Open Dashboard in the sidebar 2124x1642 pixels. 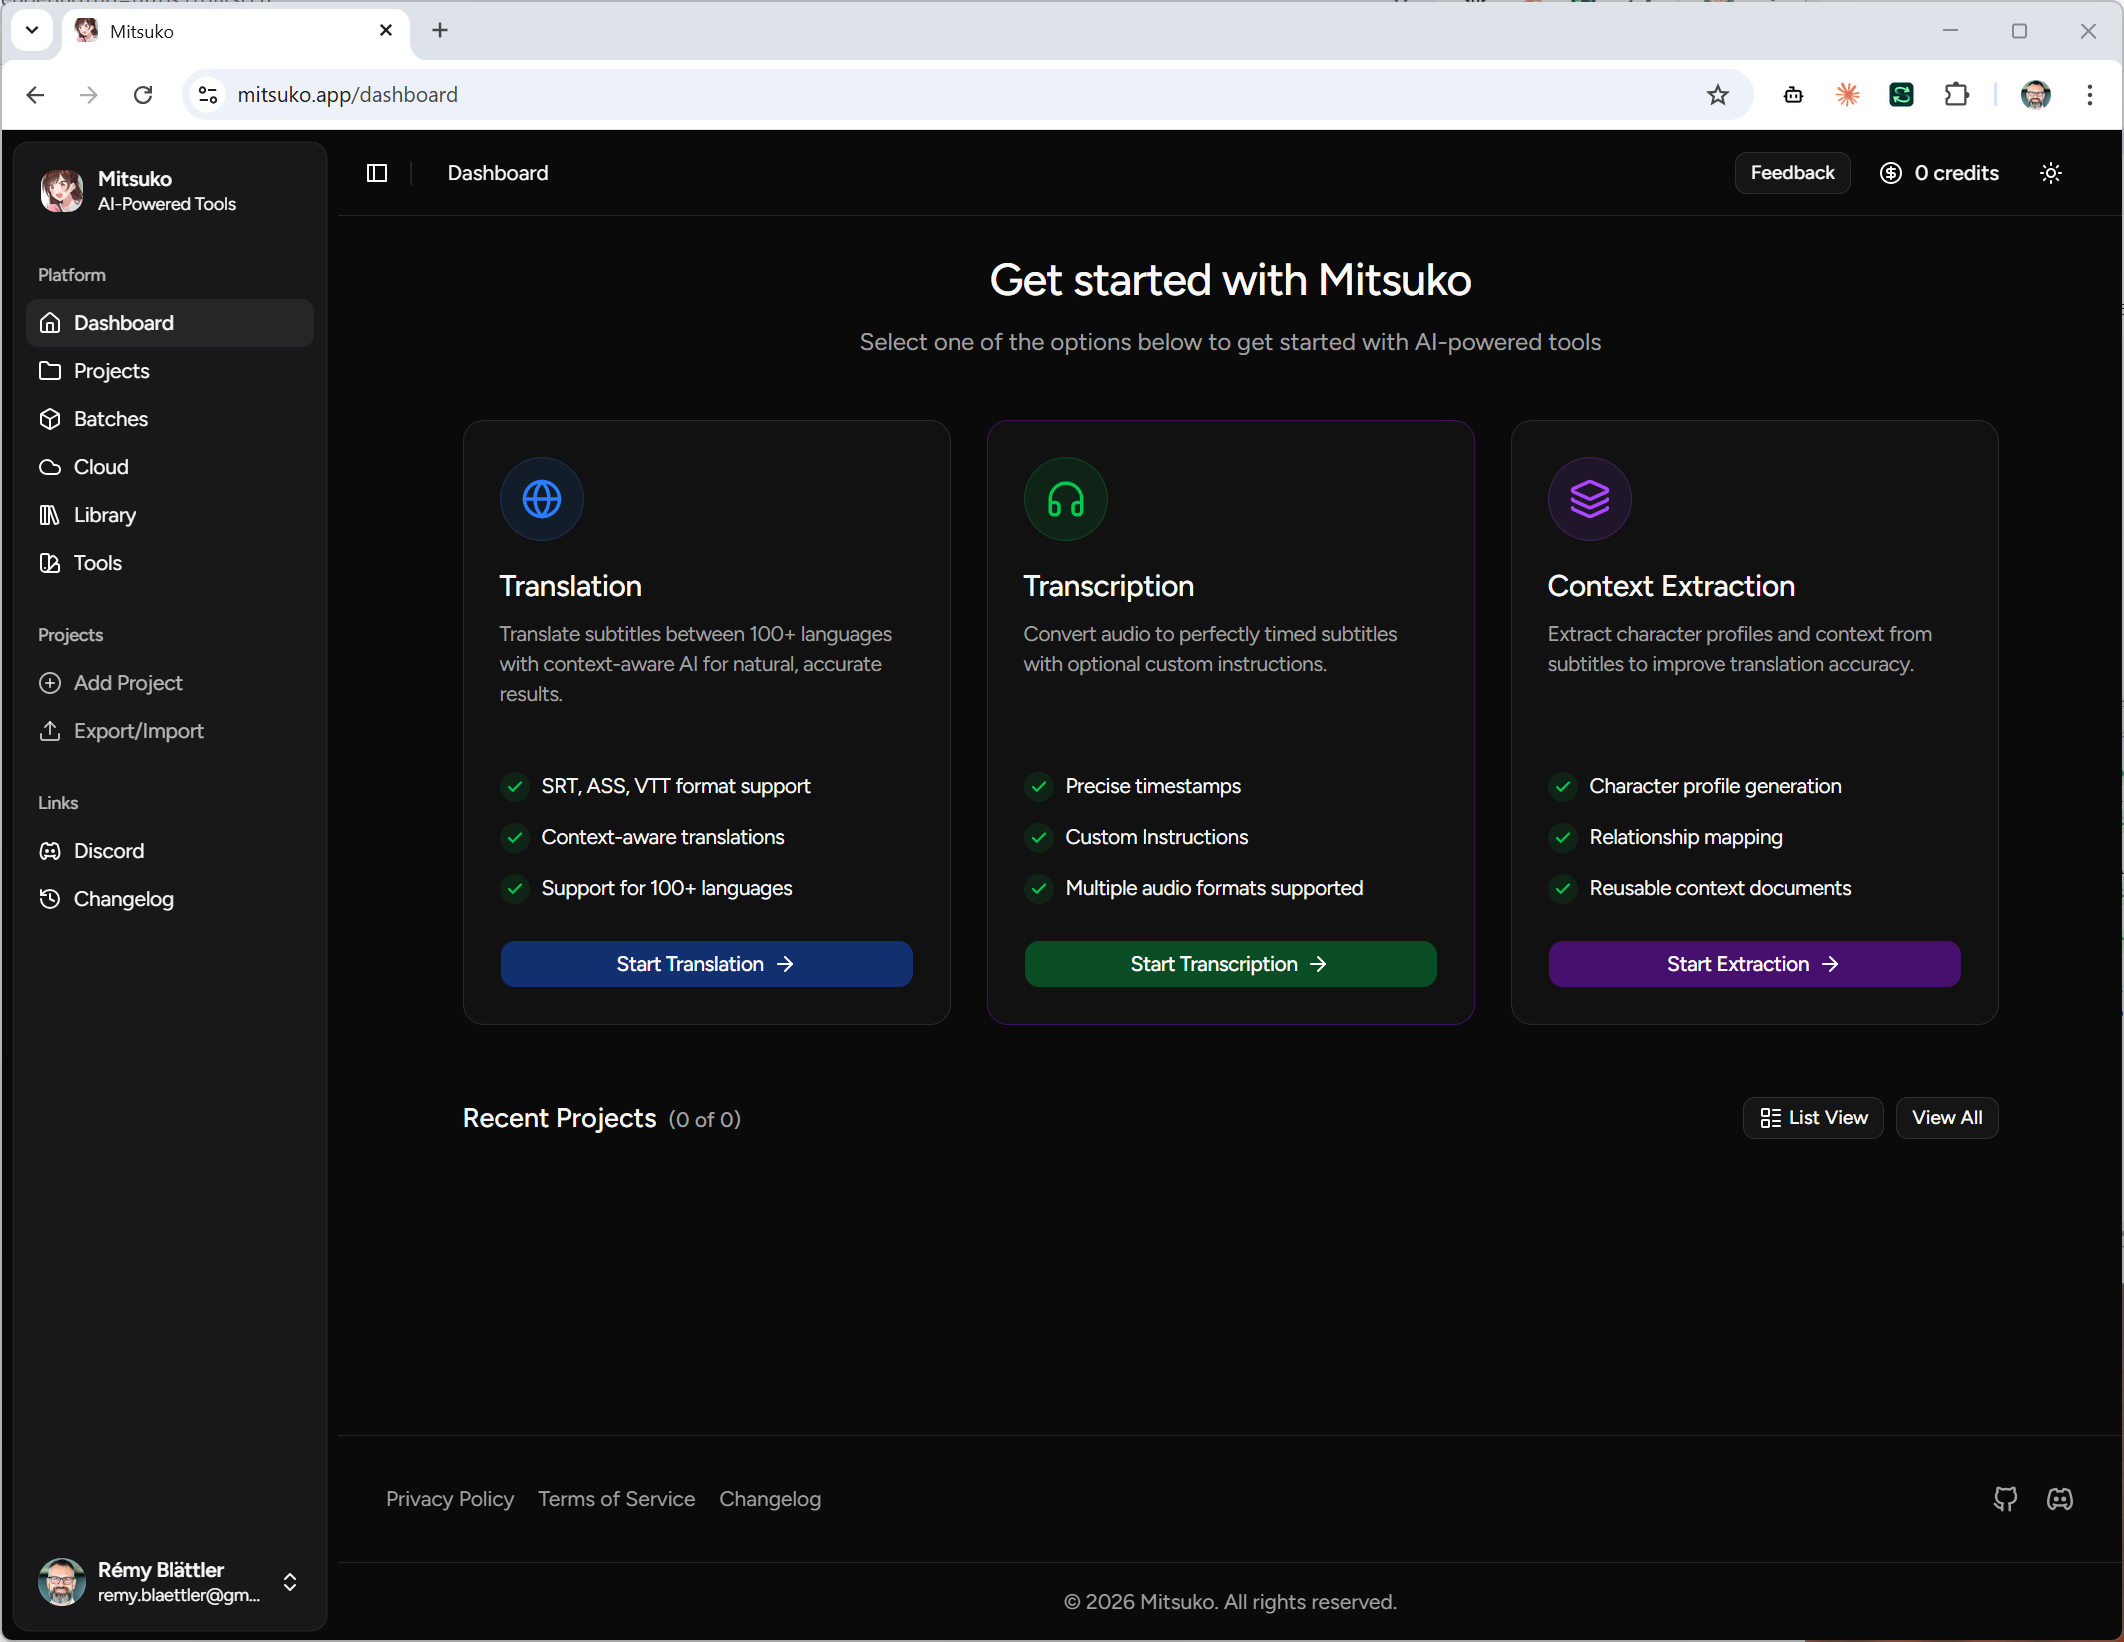pyautogui.click(x=170, y=323)
